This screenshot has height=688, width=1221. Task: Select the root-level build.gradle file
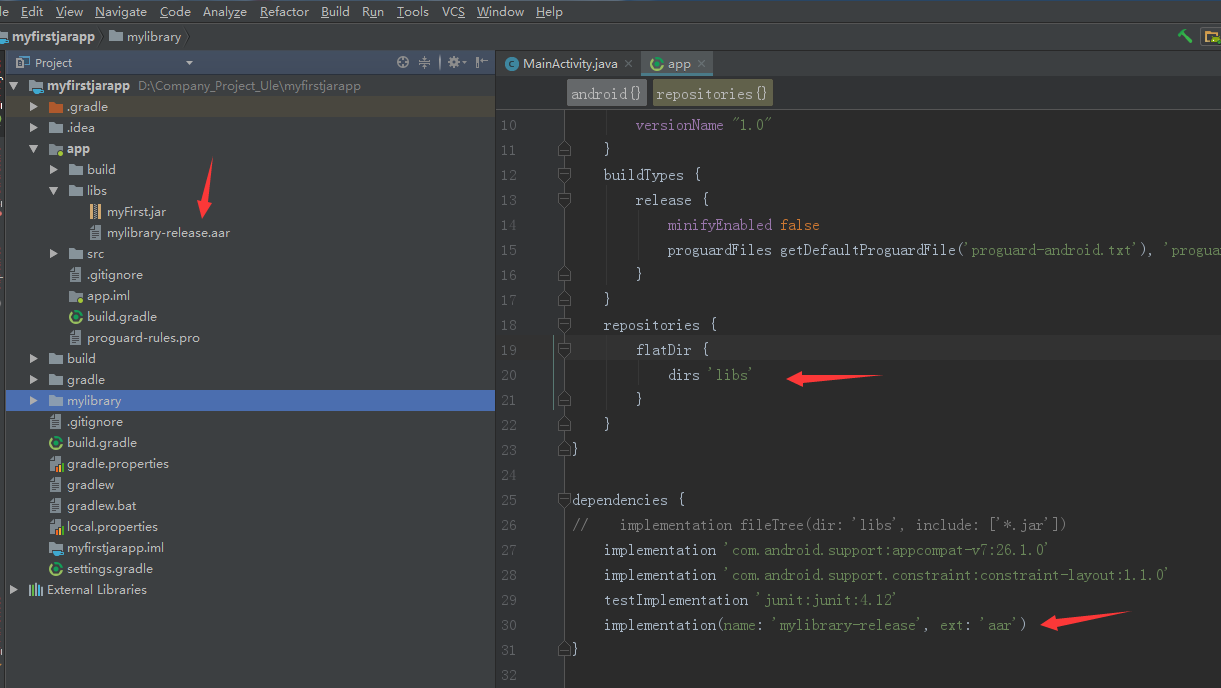point(93,443)
